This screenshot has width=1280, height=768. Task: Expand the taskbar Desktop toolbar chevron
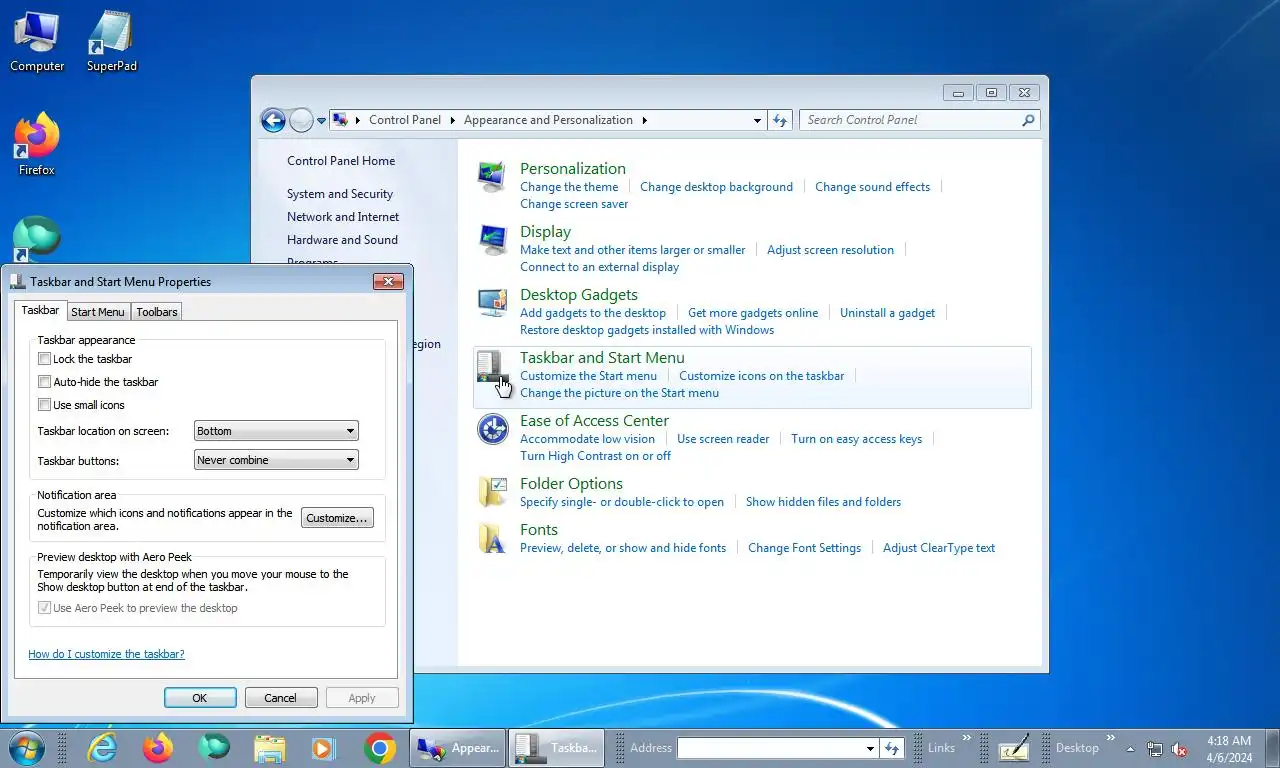coord(1110,737)
